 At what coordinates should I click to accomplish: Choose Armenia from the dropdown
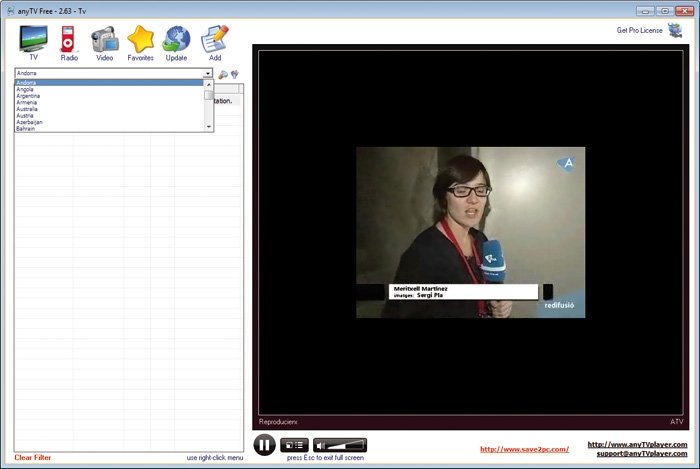(109, 102)
